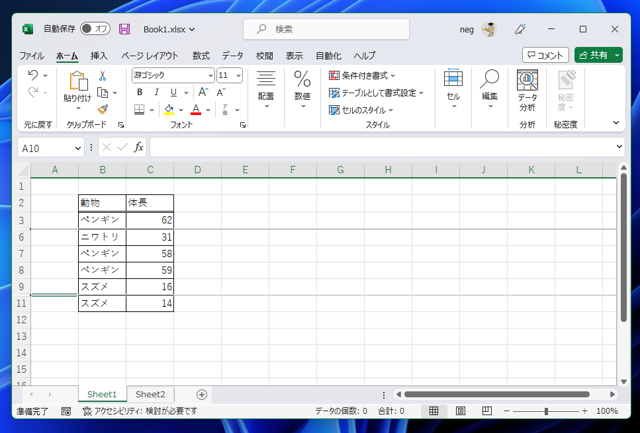The width and height of the screenshot is (640, 433).
Task: Decrease font size with smaller A icon
Action: pyautogui.click(x=221, y=92)
